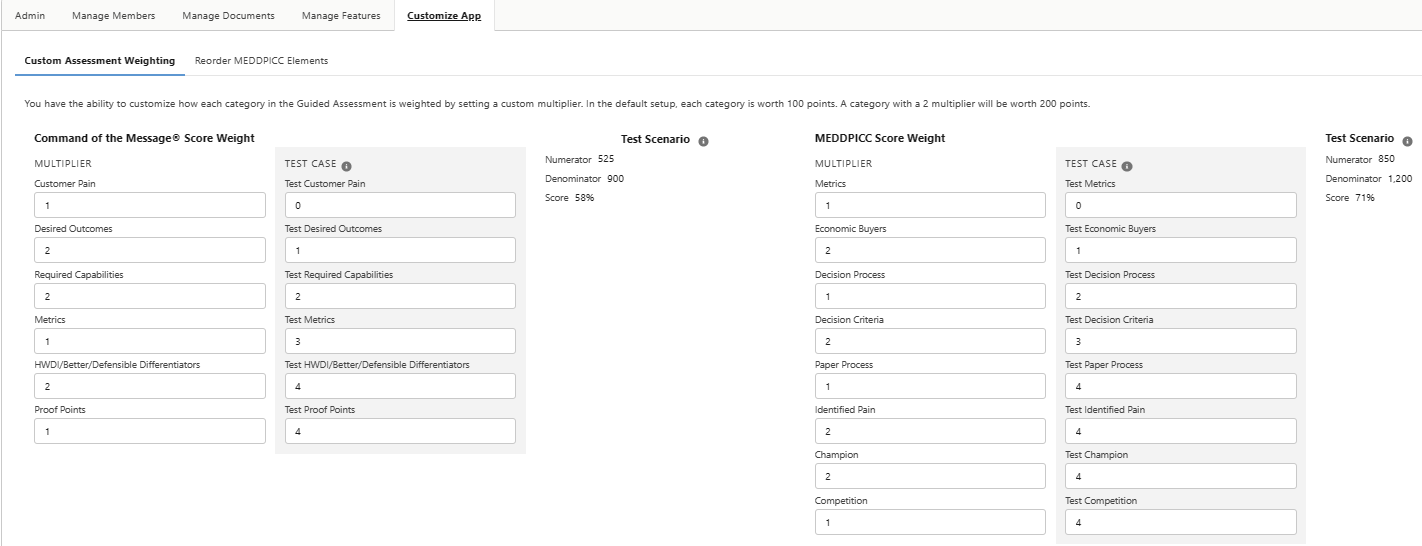Select Custom Assessment Weighting sub-tab
This screenshot has width=1422, height=546.
coord(99,61)
